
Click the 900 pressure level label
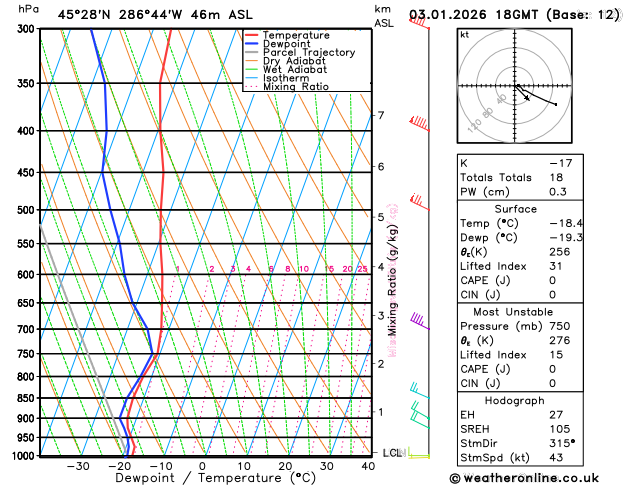point(28,418)
